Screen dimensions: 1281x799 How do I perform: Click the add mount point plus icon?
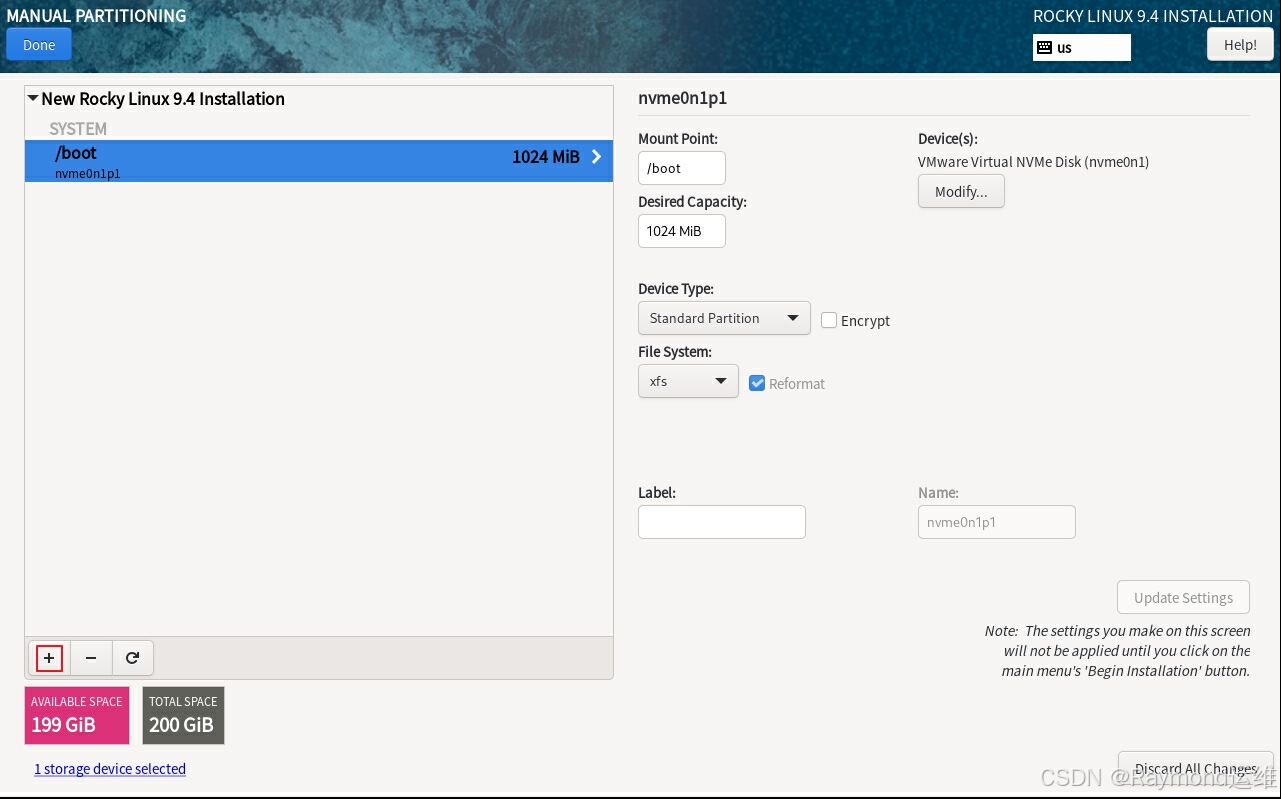coord(49,658)
